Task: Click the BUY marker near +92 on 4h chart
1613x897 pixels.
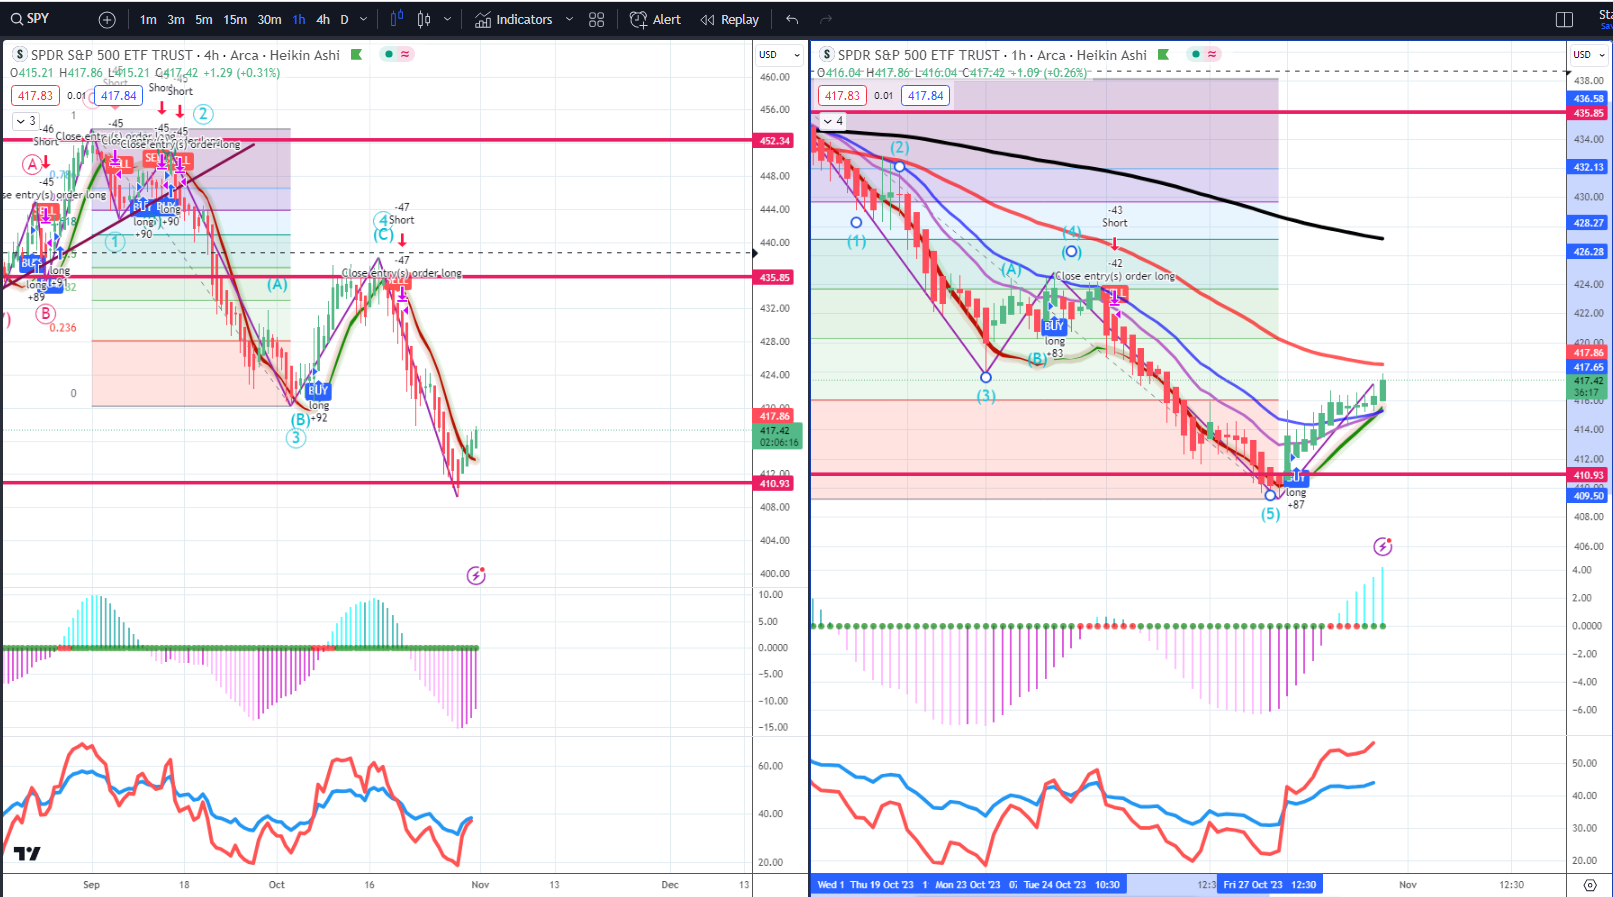Action: point(318,391)
